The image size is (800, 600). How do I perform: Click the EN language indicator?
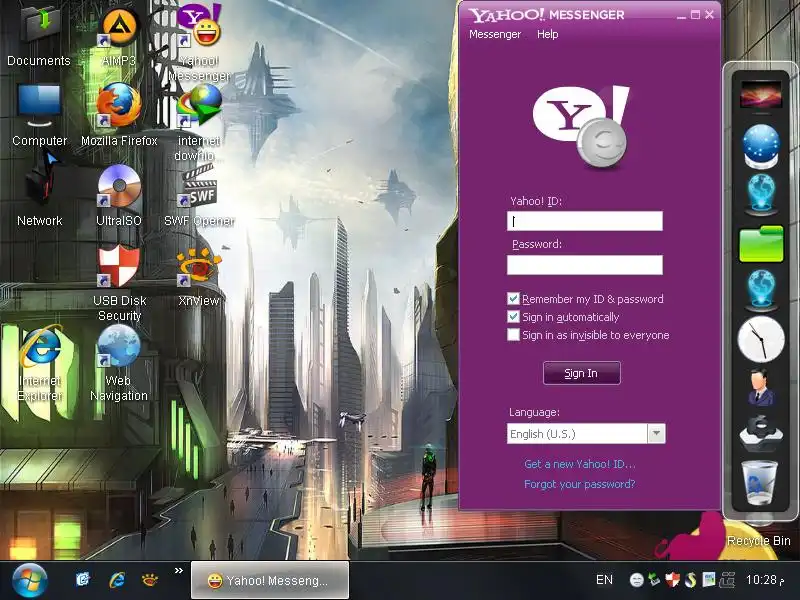click(x=604, y=580)
